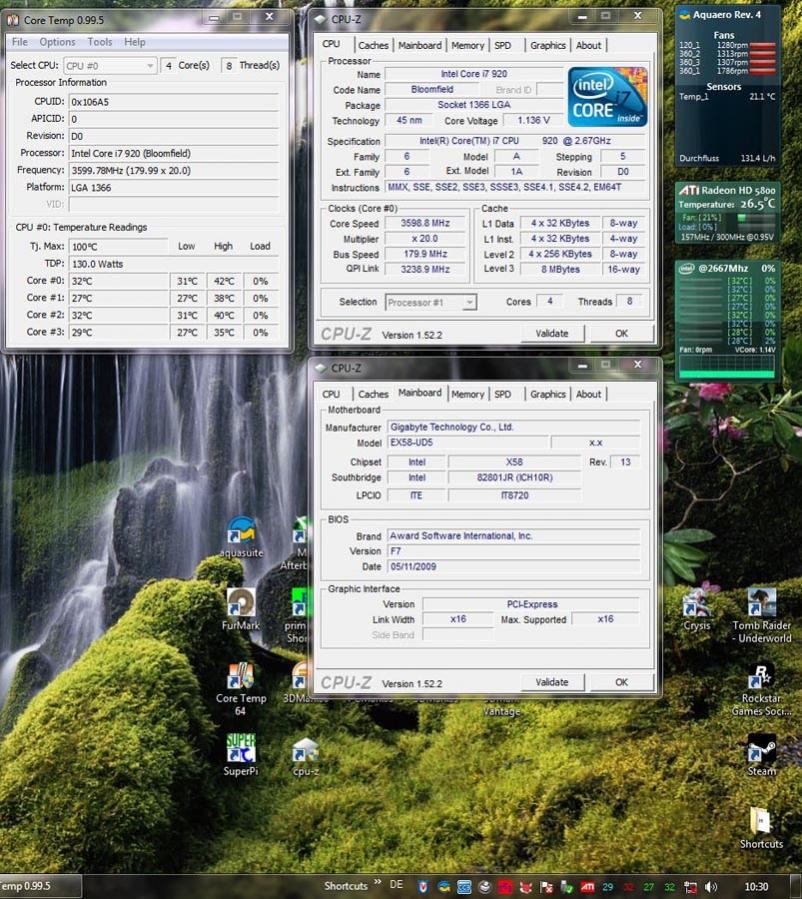Click OK in bottom CPU-Z window
802x899 pixels.
[621, 682]
